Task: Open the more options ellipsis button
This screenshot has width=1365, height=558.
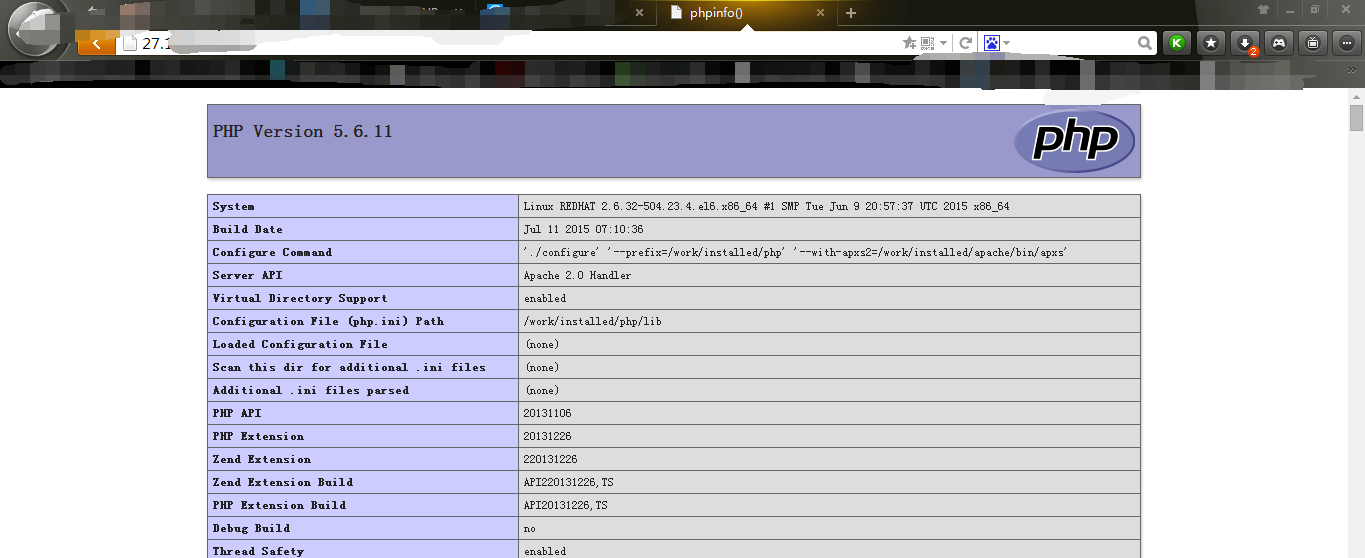Action: pyautogui.click(x=1346, y=43)
